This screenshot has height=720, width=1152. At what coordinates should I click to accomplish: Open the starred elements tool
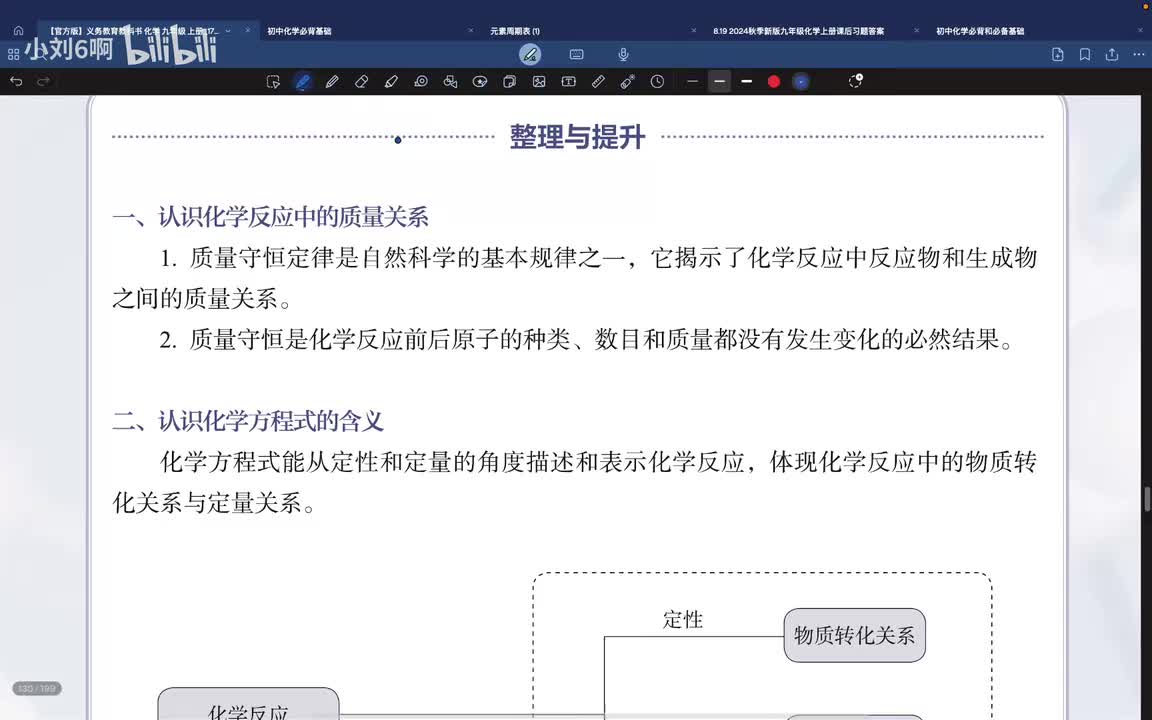tap(480, 82)
